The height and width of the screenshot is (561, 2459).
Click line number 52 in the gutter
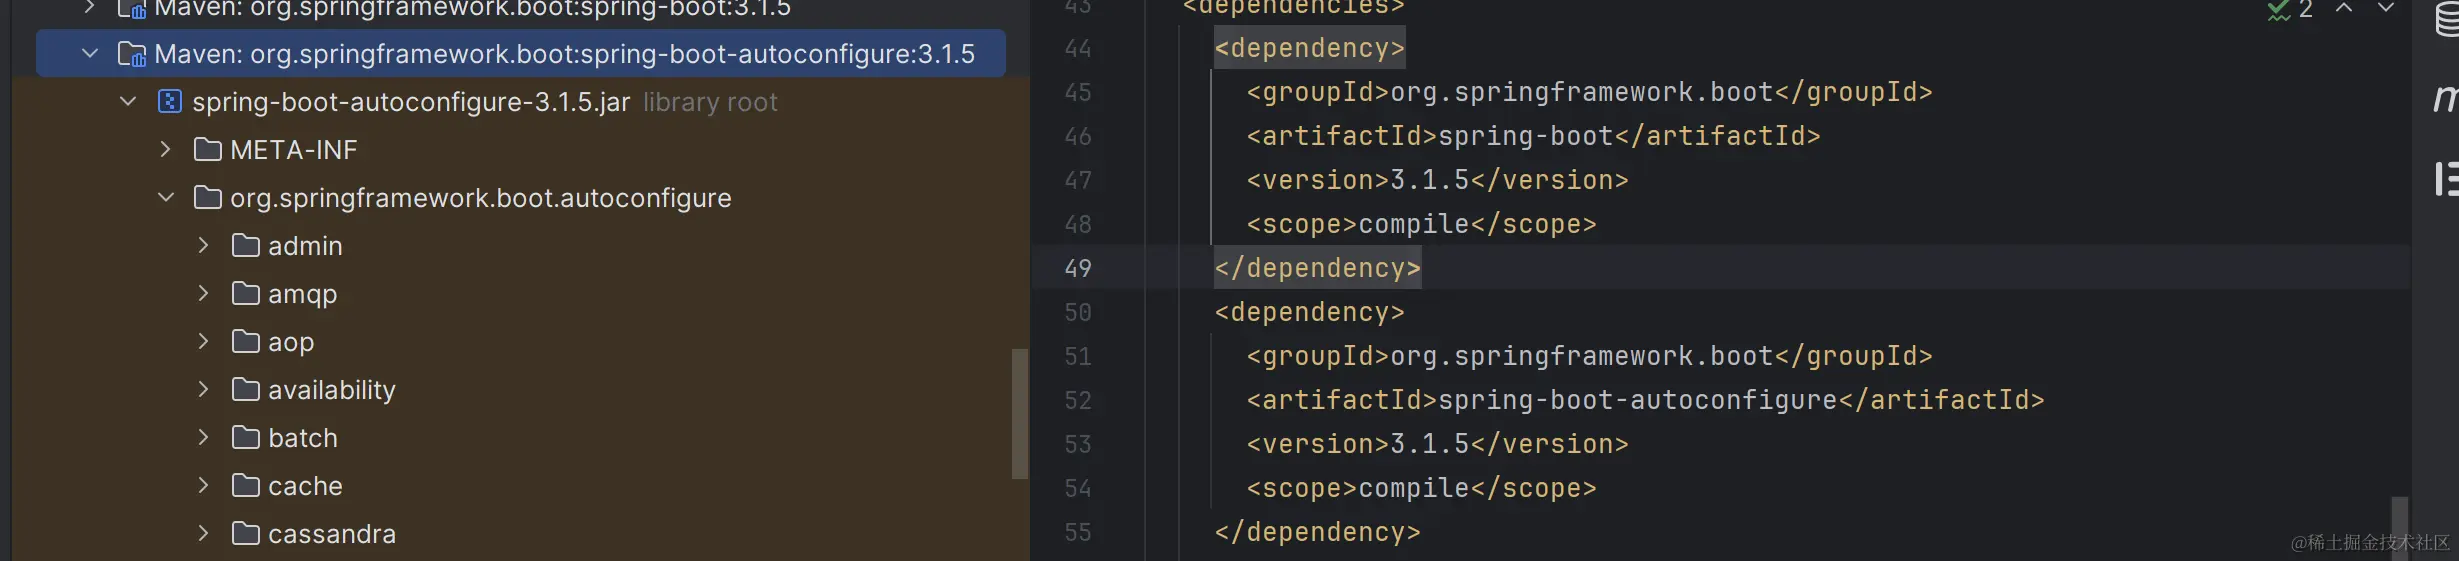[1078, 400]
